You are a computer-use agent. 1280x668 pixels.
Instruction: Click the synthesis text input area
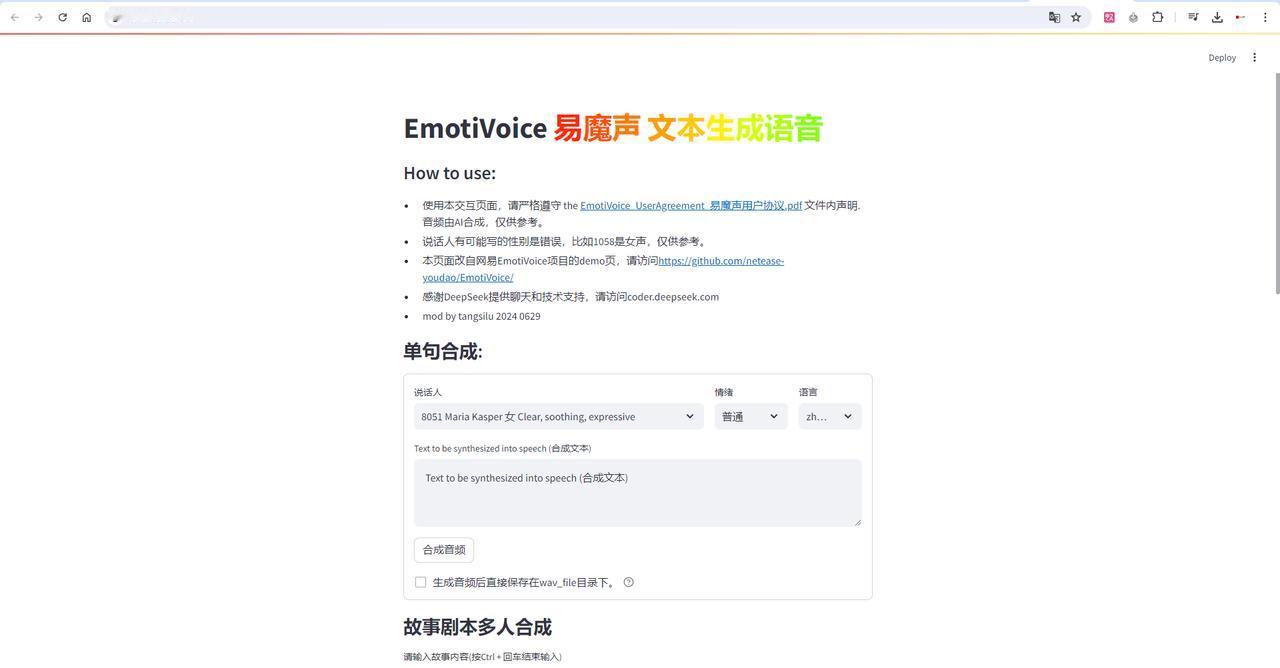click(x=637, y=492)
